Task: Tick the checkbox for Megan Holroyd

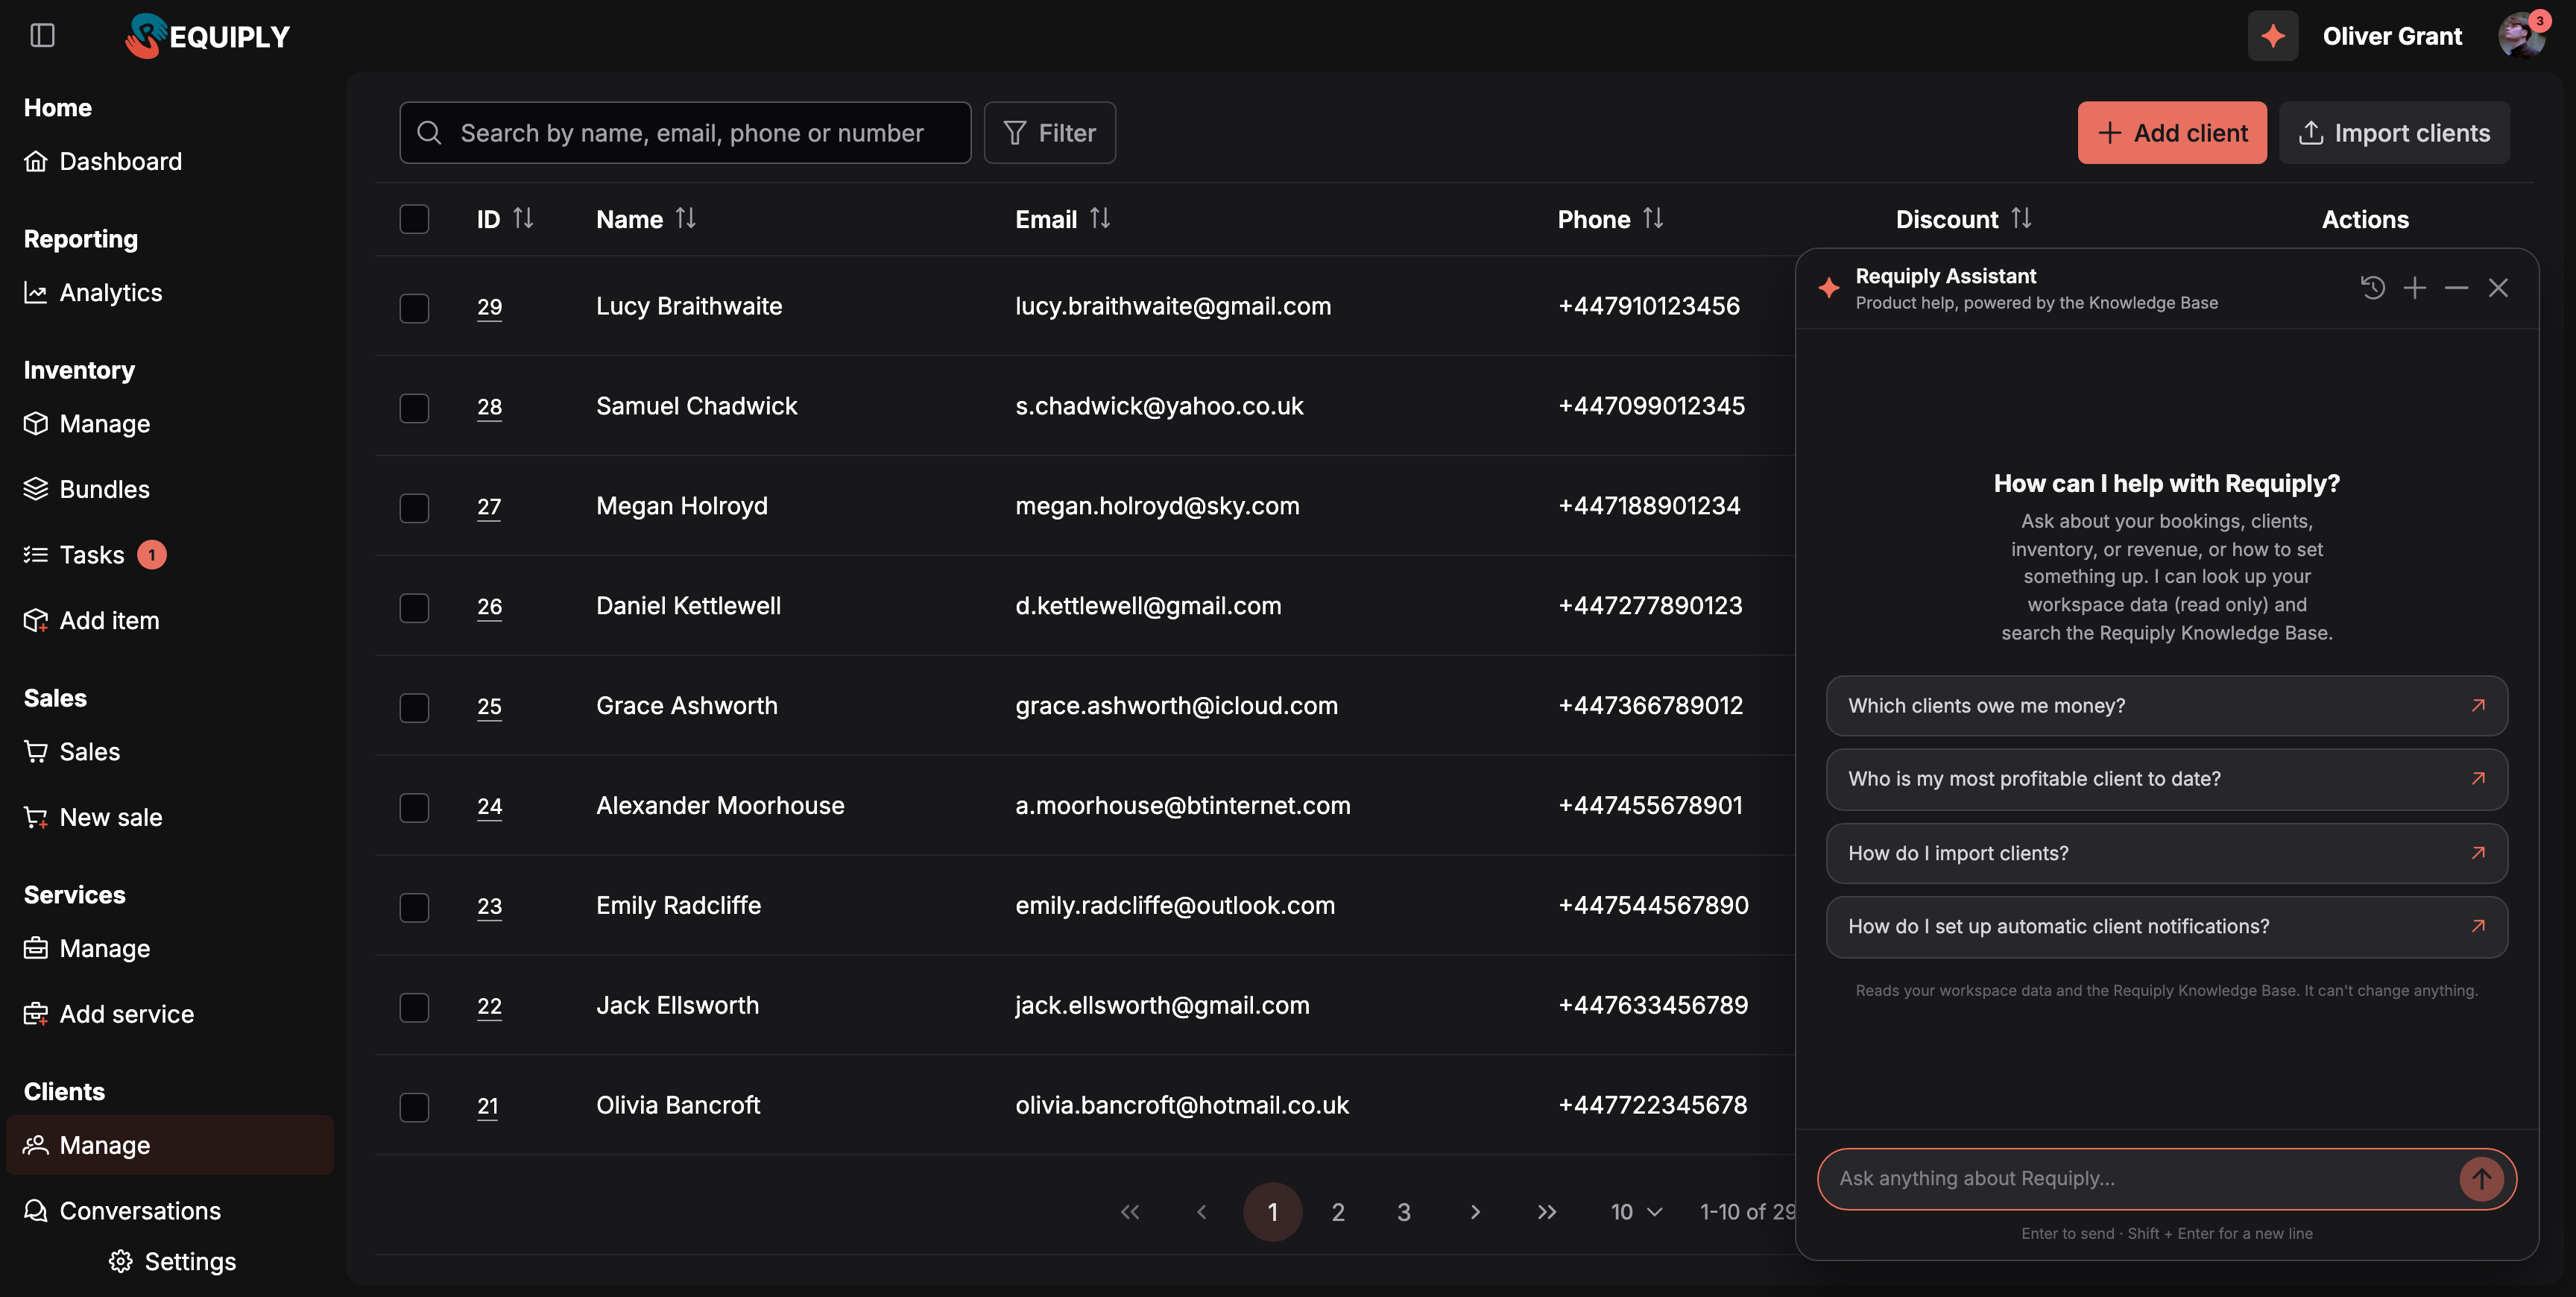Action: tap(414, 507)
